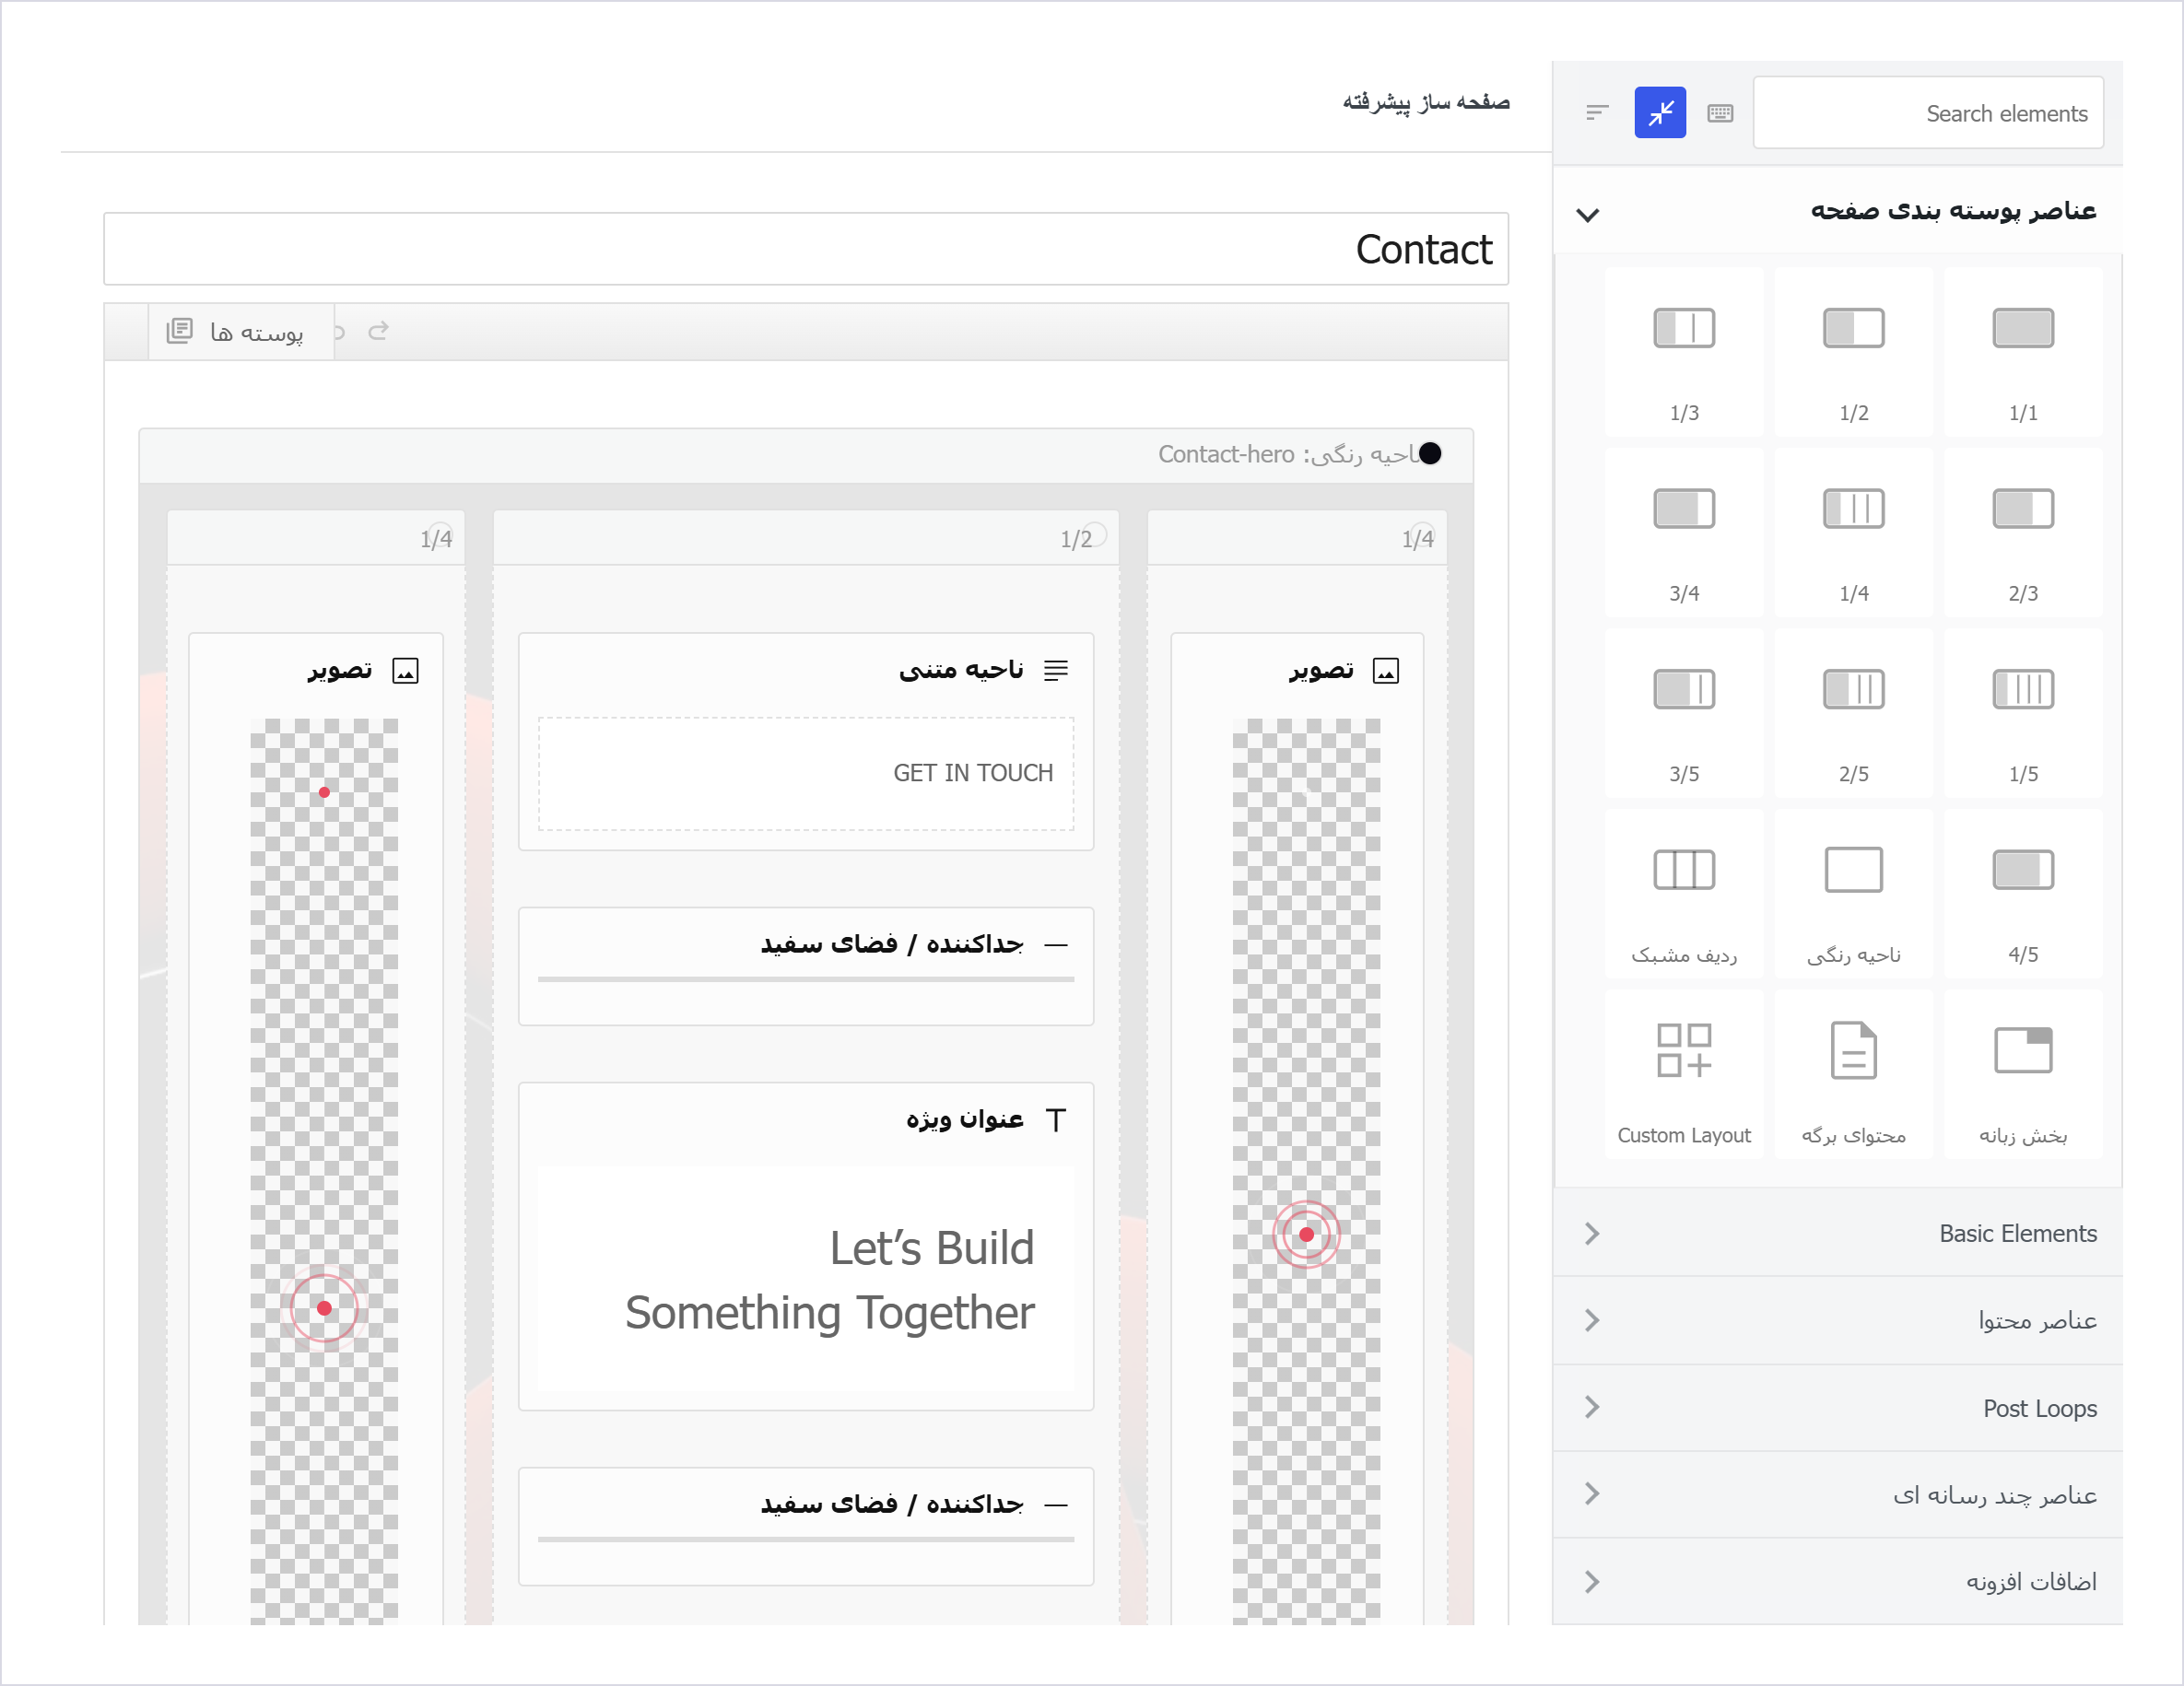Collapse the عناصر پوسته بندی صفحه section
The height and width of the screenshot is (1686, 2184).
1837,211
